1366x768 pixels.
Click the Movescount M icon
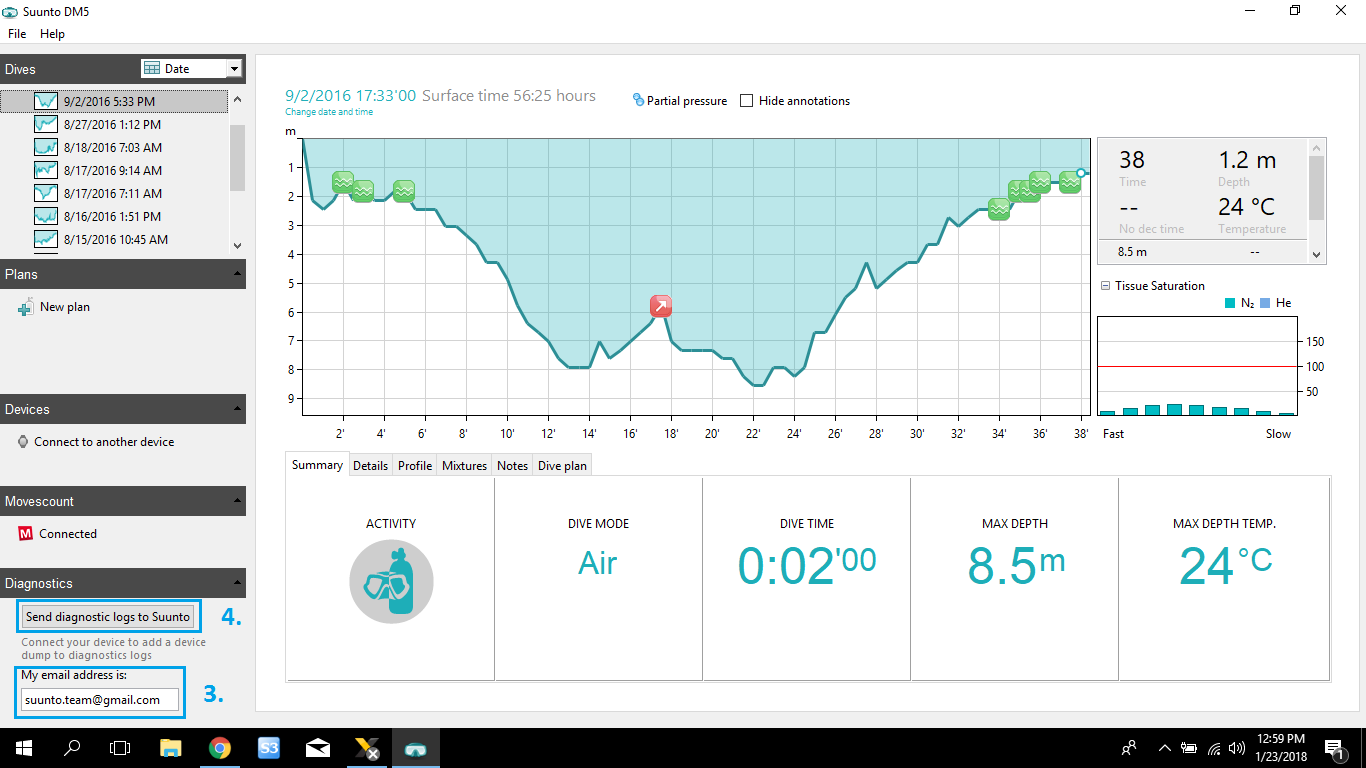(x=26, y=534)
